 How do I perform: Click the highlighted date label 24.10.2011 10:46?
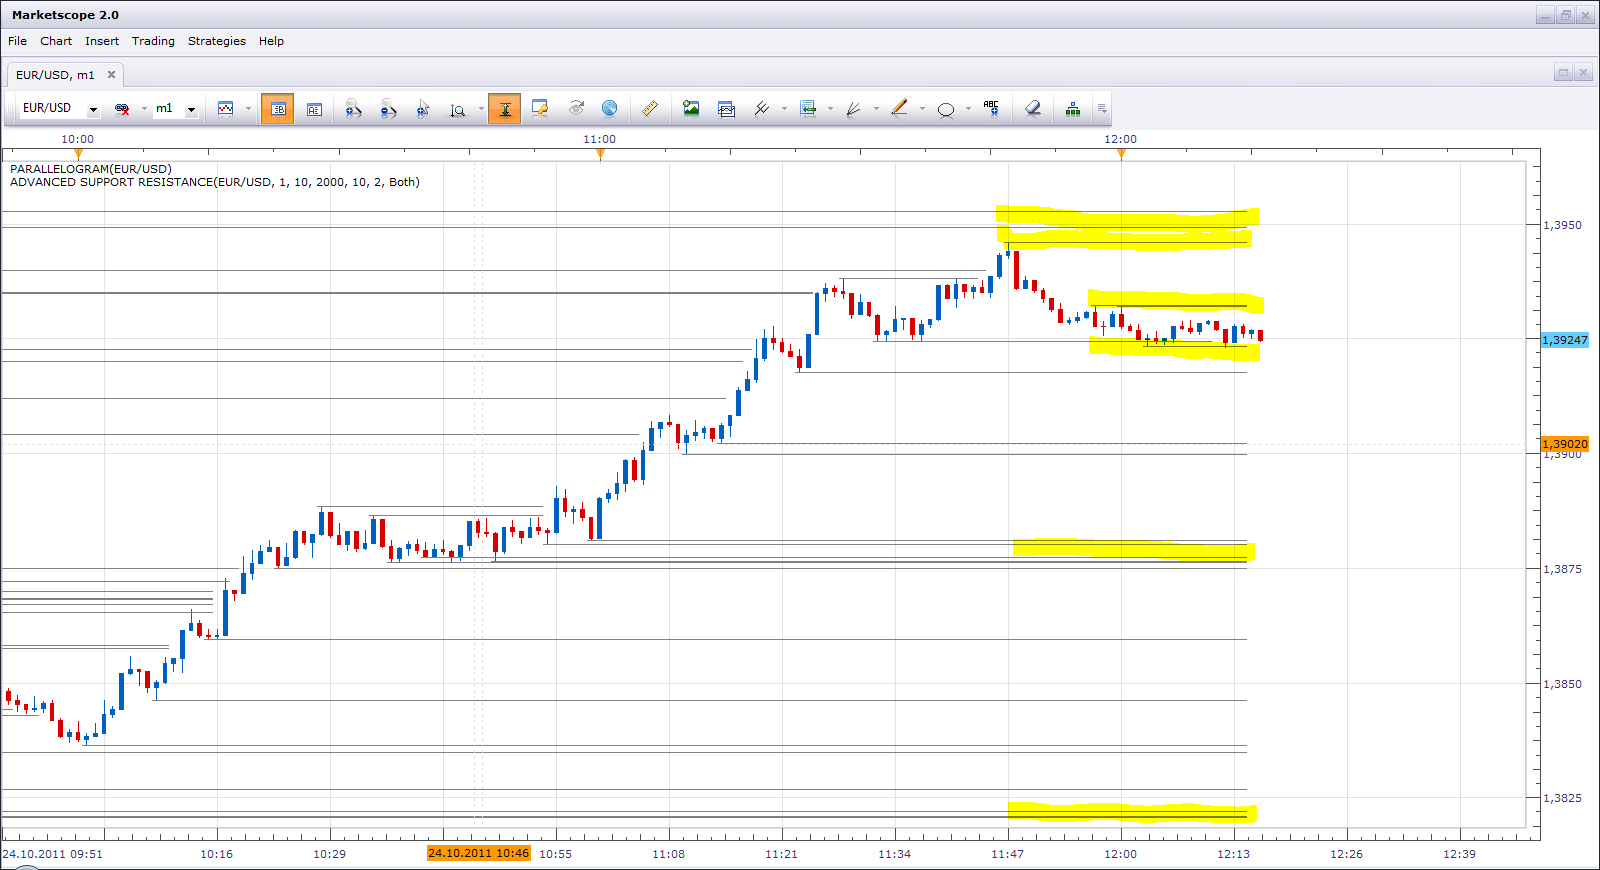(x=478, y=853)
